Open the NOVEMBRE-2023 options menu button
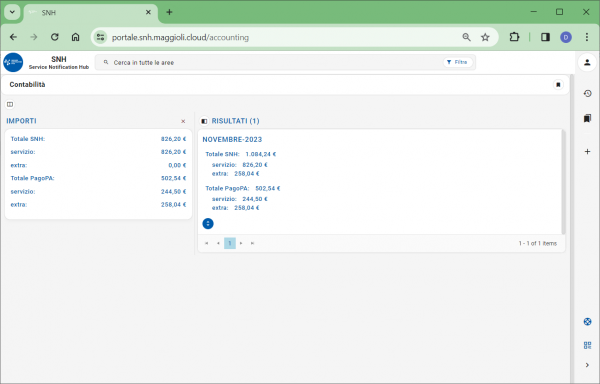Screen dimensions: 600x384 click(x=208, y=223)
